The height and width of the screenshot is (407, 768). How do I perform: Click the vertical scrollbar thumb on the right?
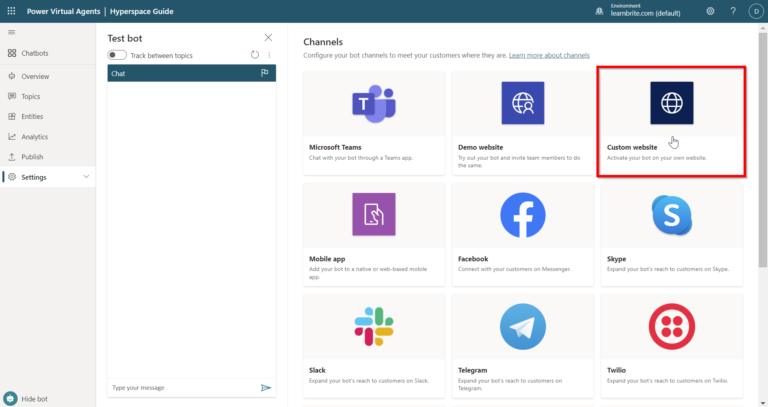point(763,150)
